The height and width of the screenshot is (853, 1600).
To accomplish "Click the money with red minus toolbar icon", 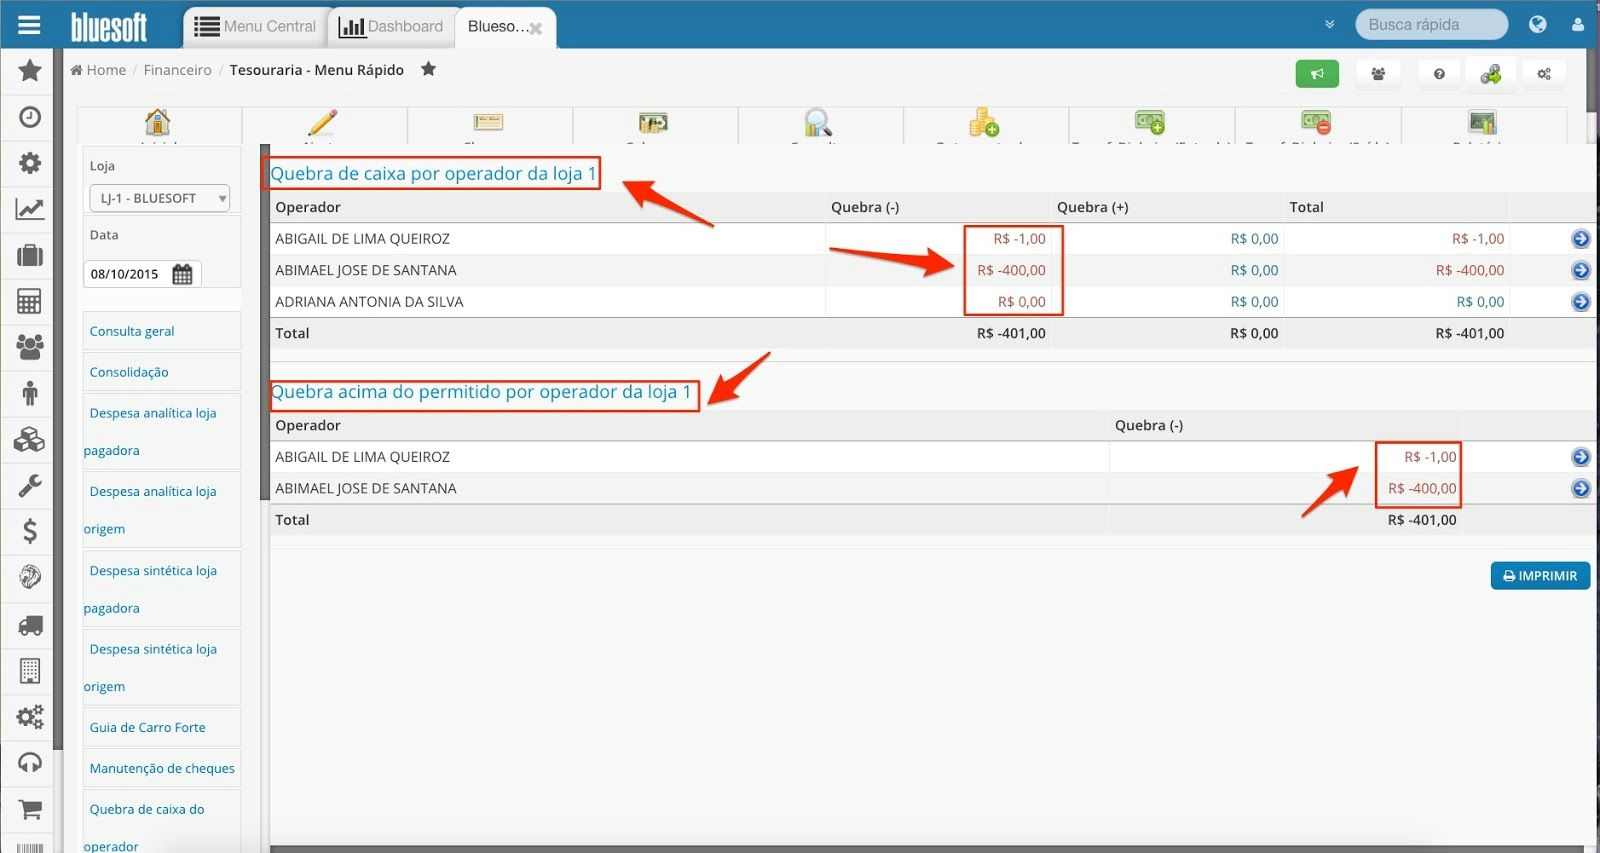I will click(1316, 122).
